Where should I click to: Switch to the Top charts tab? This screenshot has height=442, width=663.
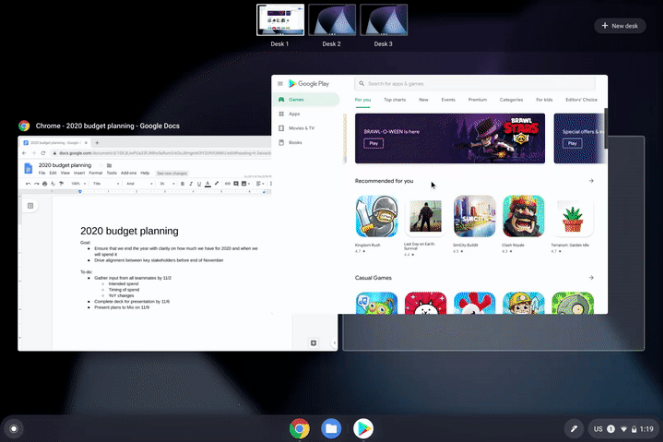pyautogui.click(x=394, y=100)
